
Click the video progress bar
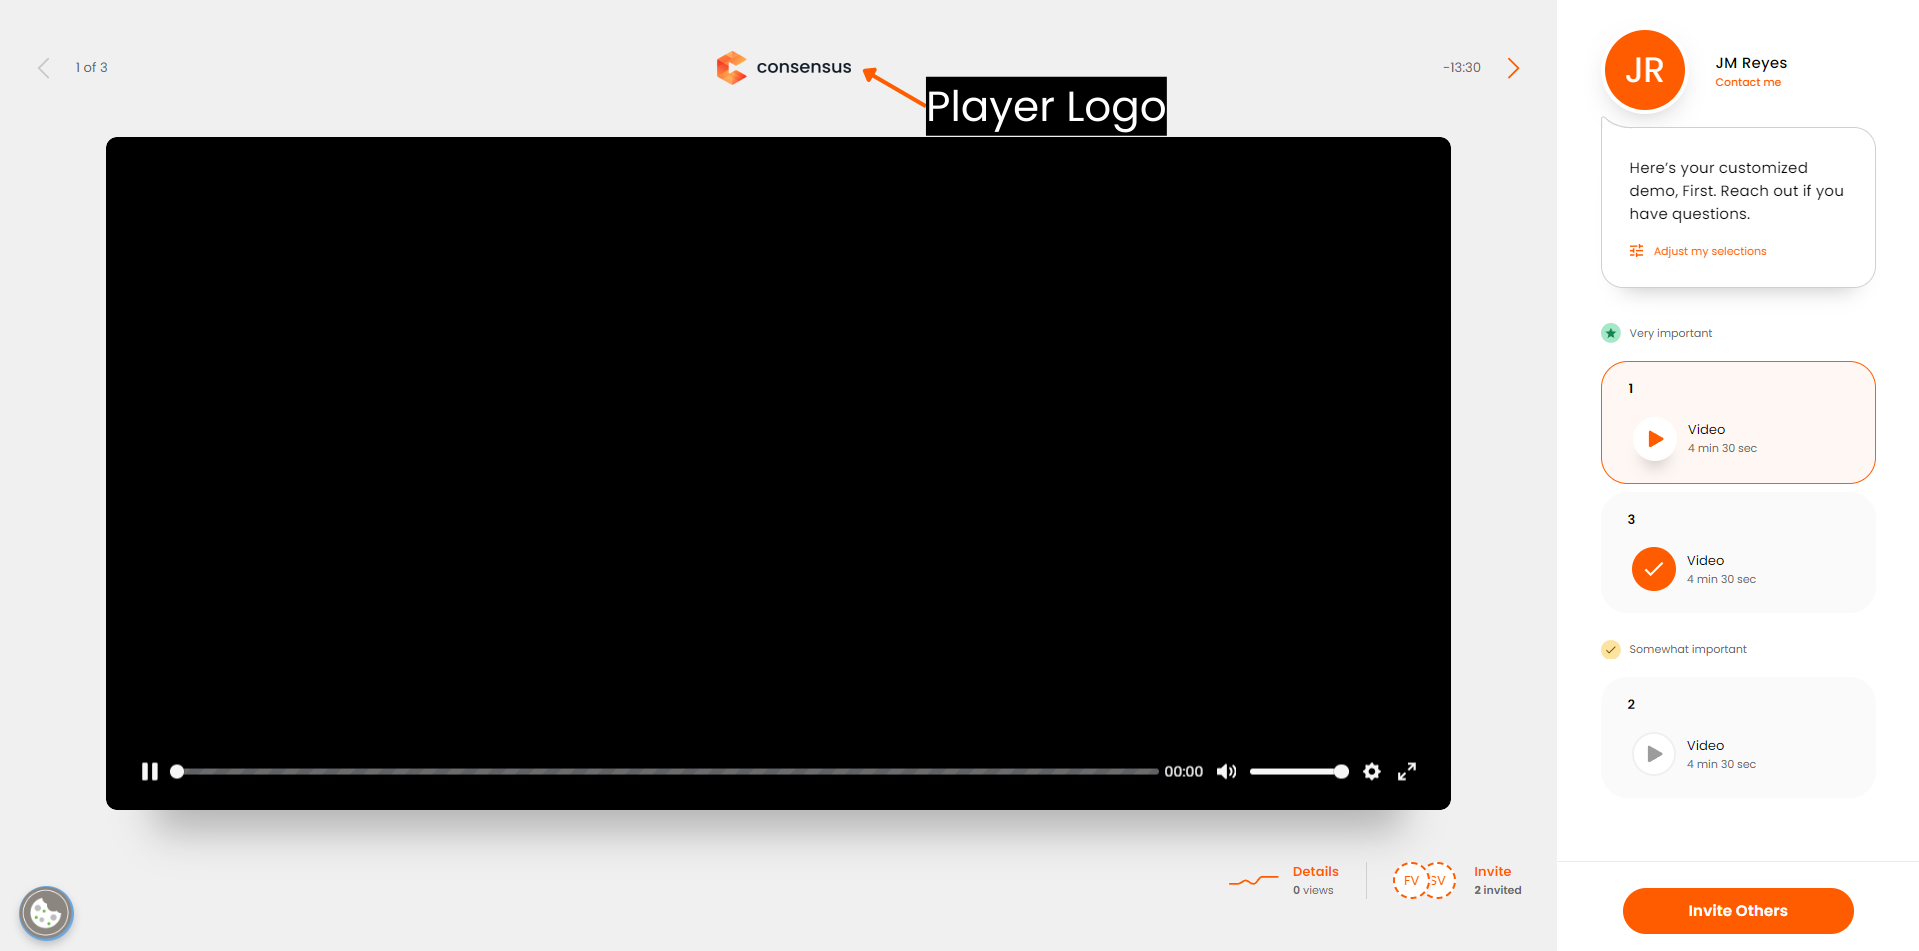666,771
